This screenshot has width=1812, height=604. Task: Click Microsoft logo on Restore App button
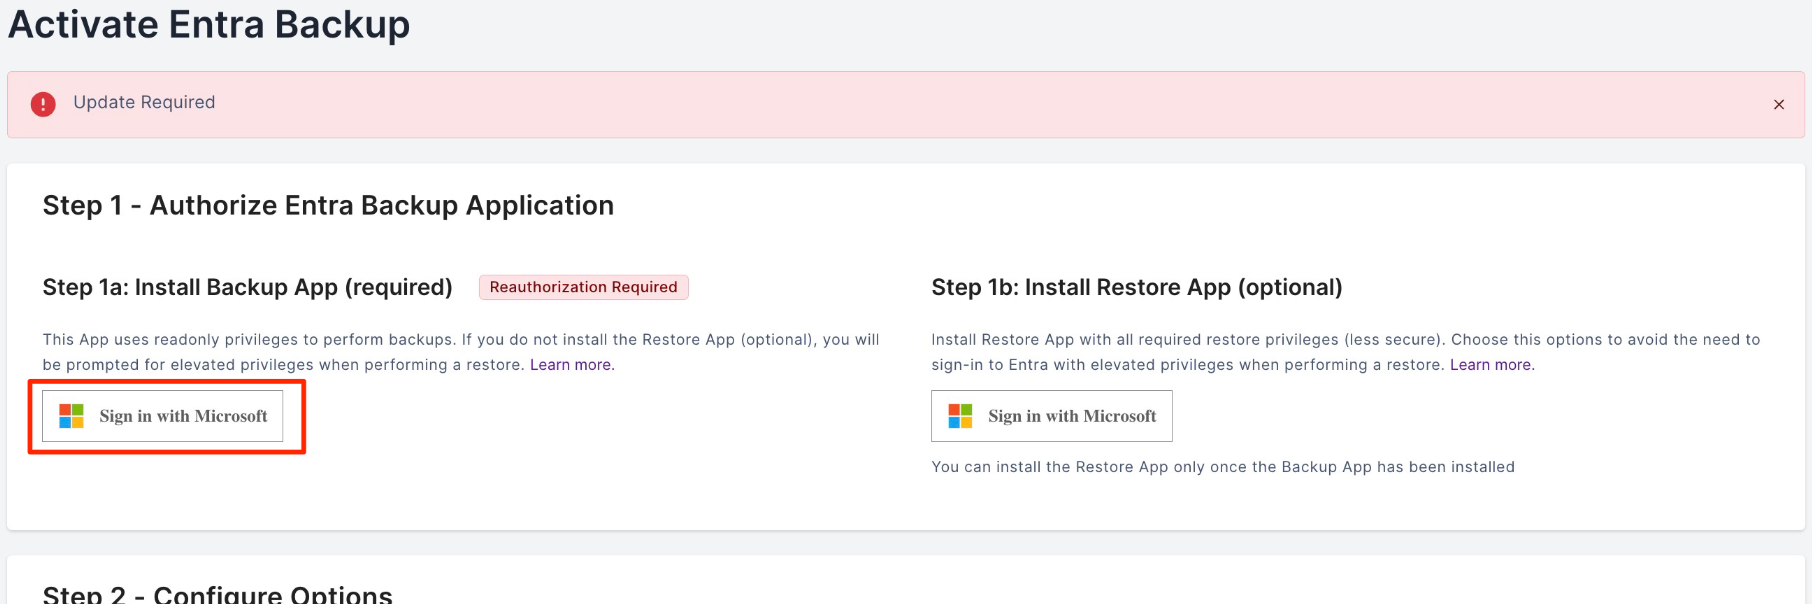pyautogui.click(x=961, y=416)
